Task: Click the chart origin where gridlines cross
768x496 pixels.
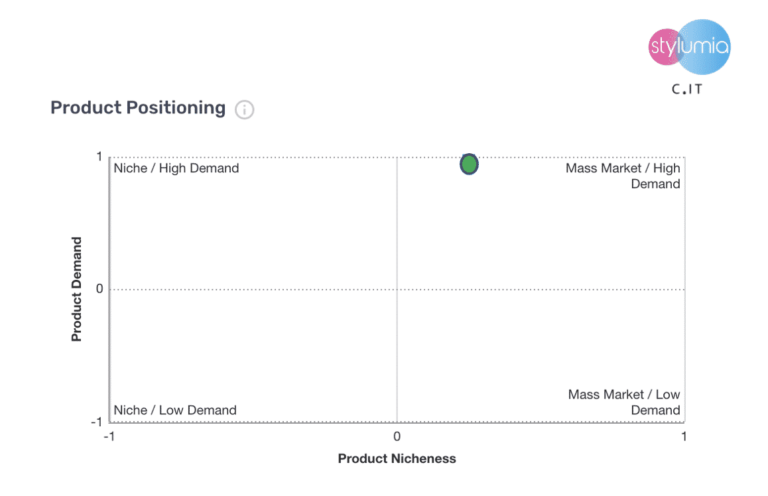Action: (x=397, y=289)
